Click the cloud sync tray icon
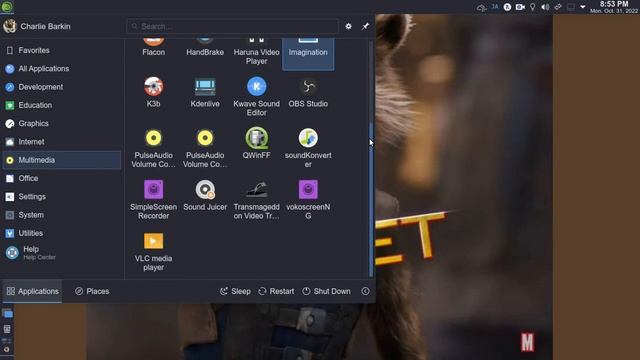 coord(482,7)
